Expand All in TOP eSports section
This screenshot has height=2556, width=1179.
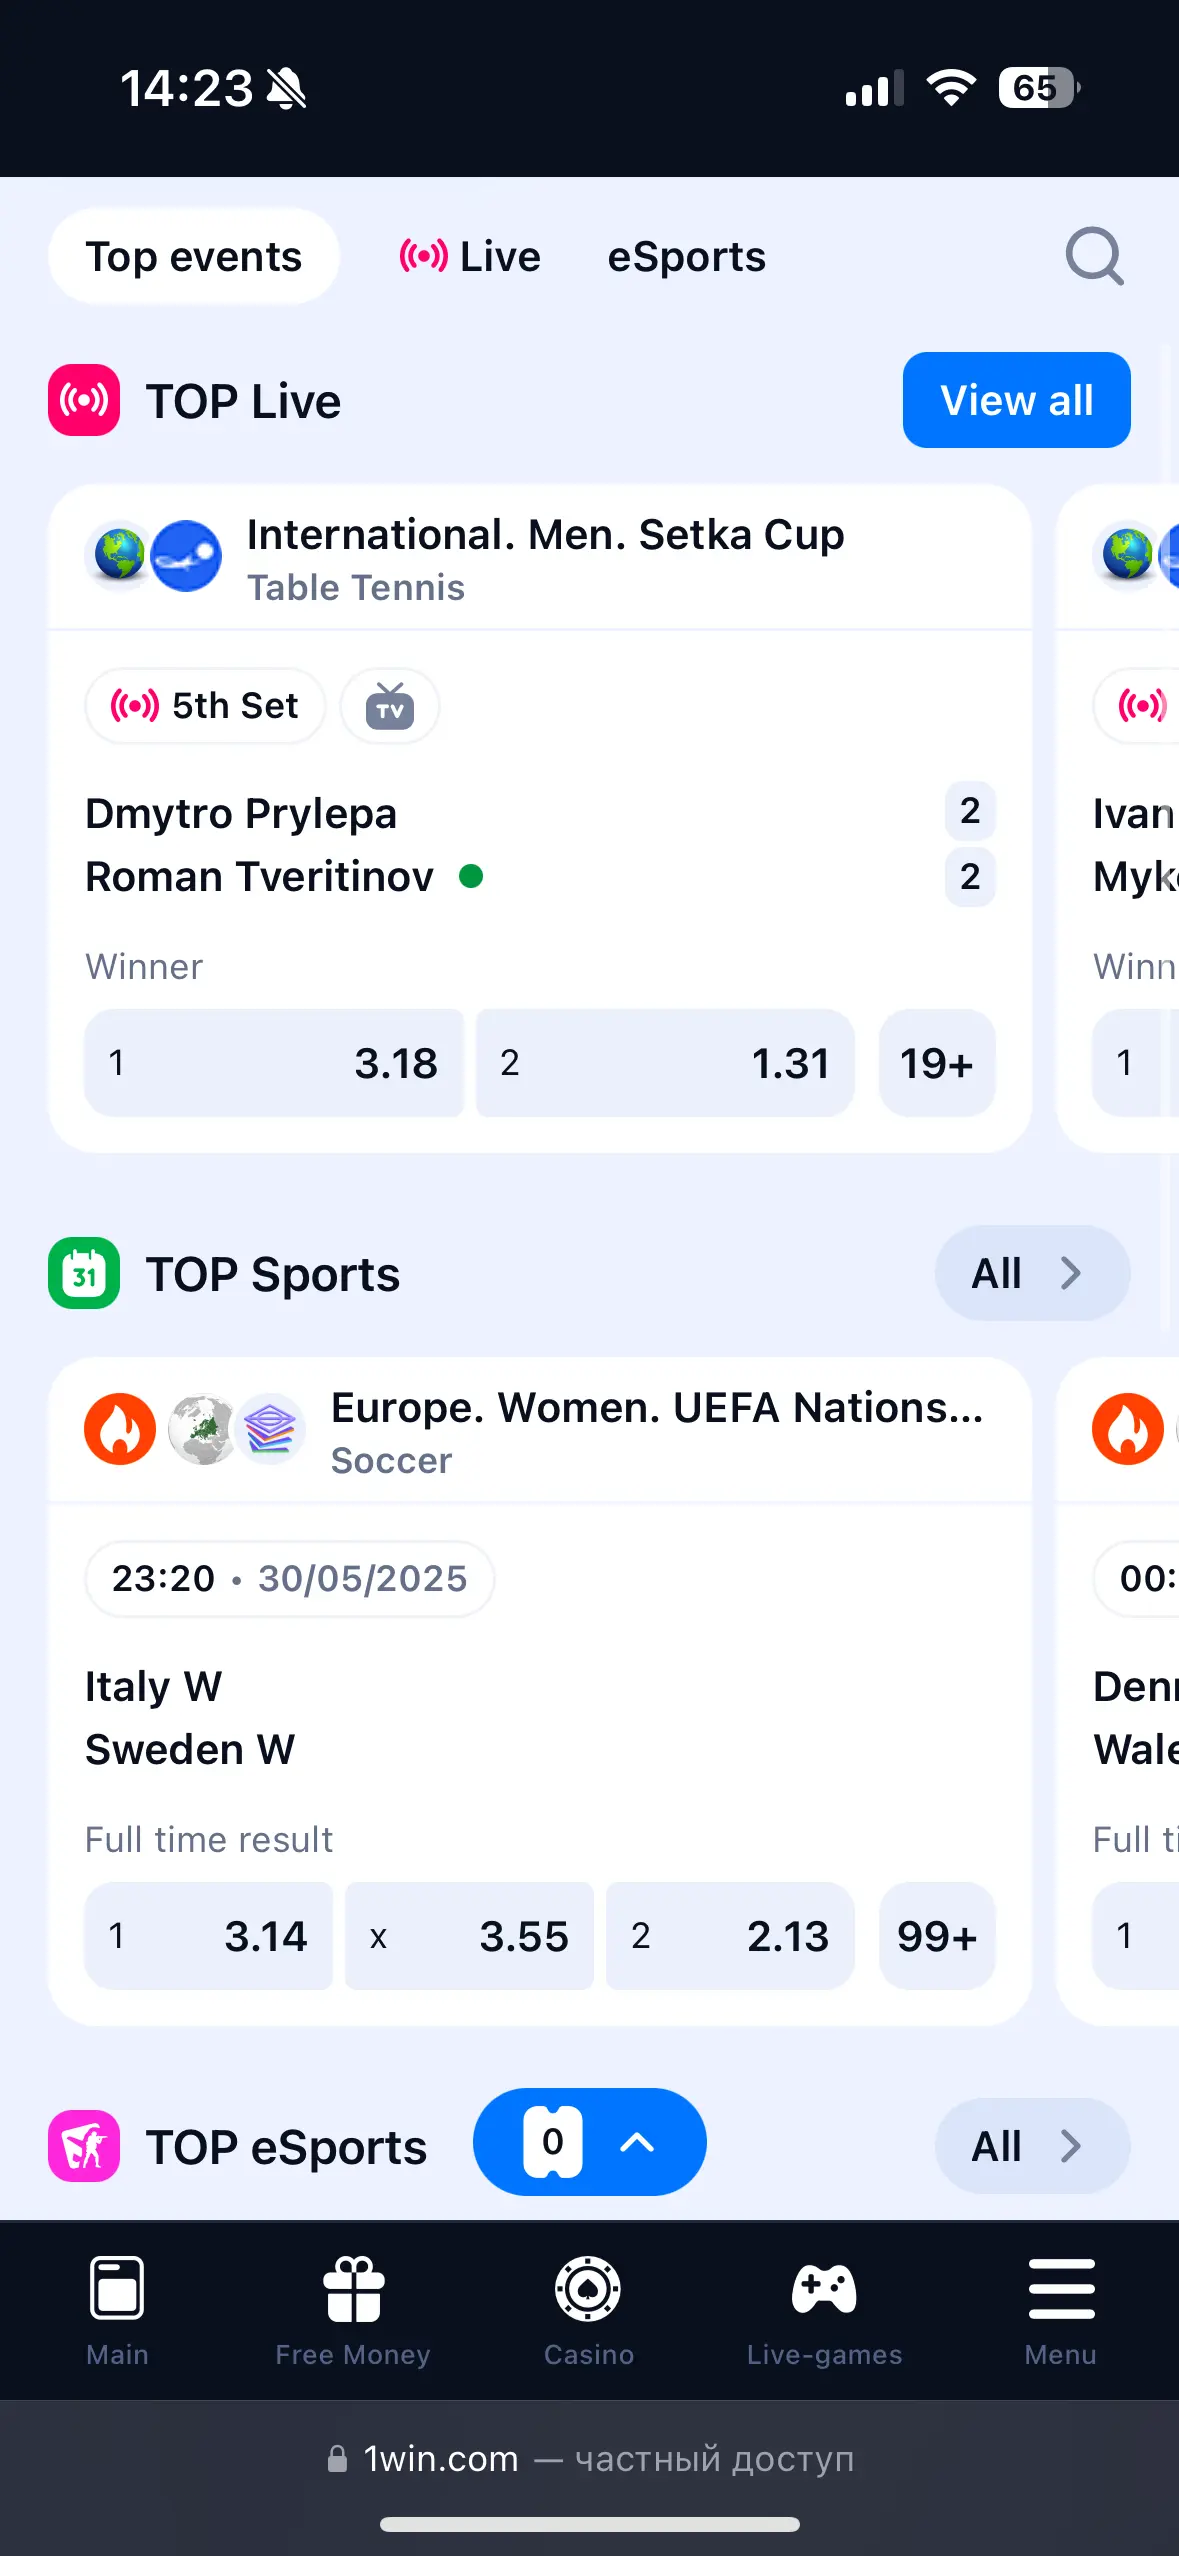point(1032,2146)
